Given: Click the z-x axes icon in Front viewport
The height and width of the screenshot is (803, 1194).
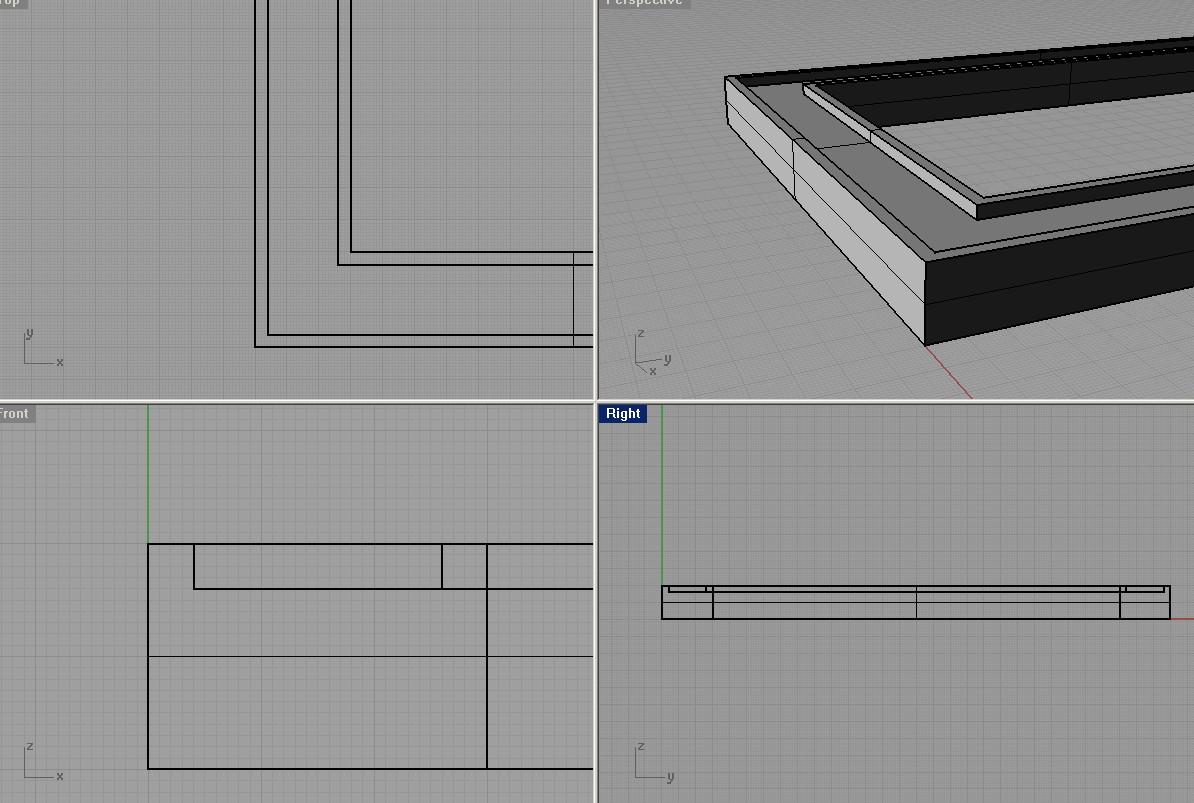Looking at the screenshot, I should tap(40, 762).
